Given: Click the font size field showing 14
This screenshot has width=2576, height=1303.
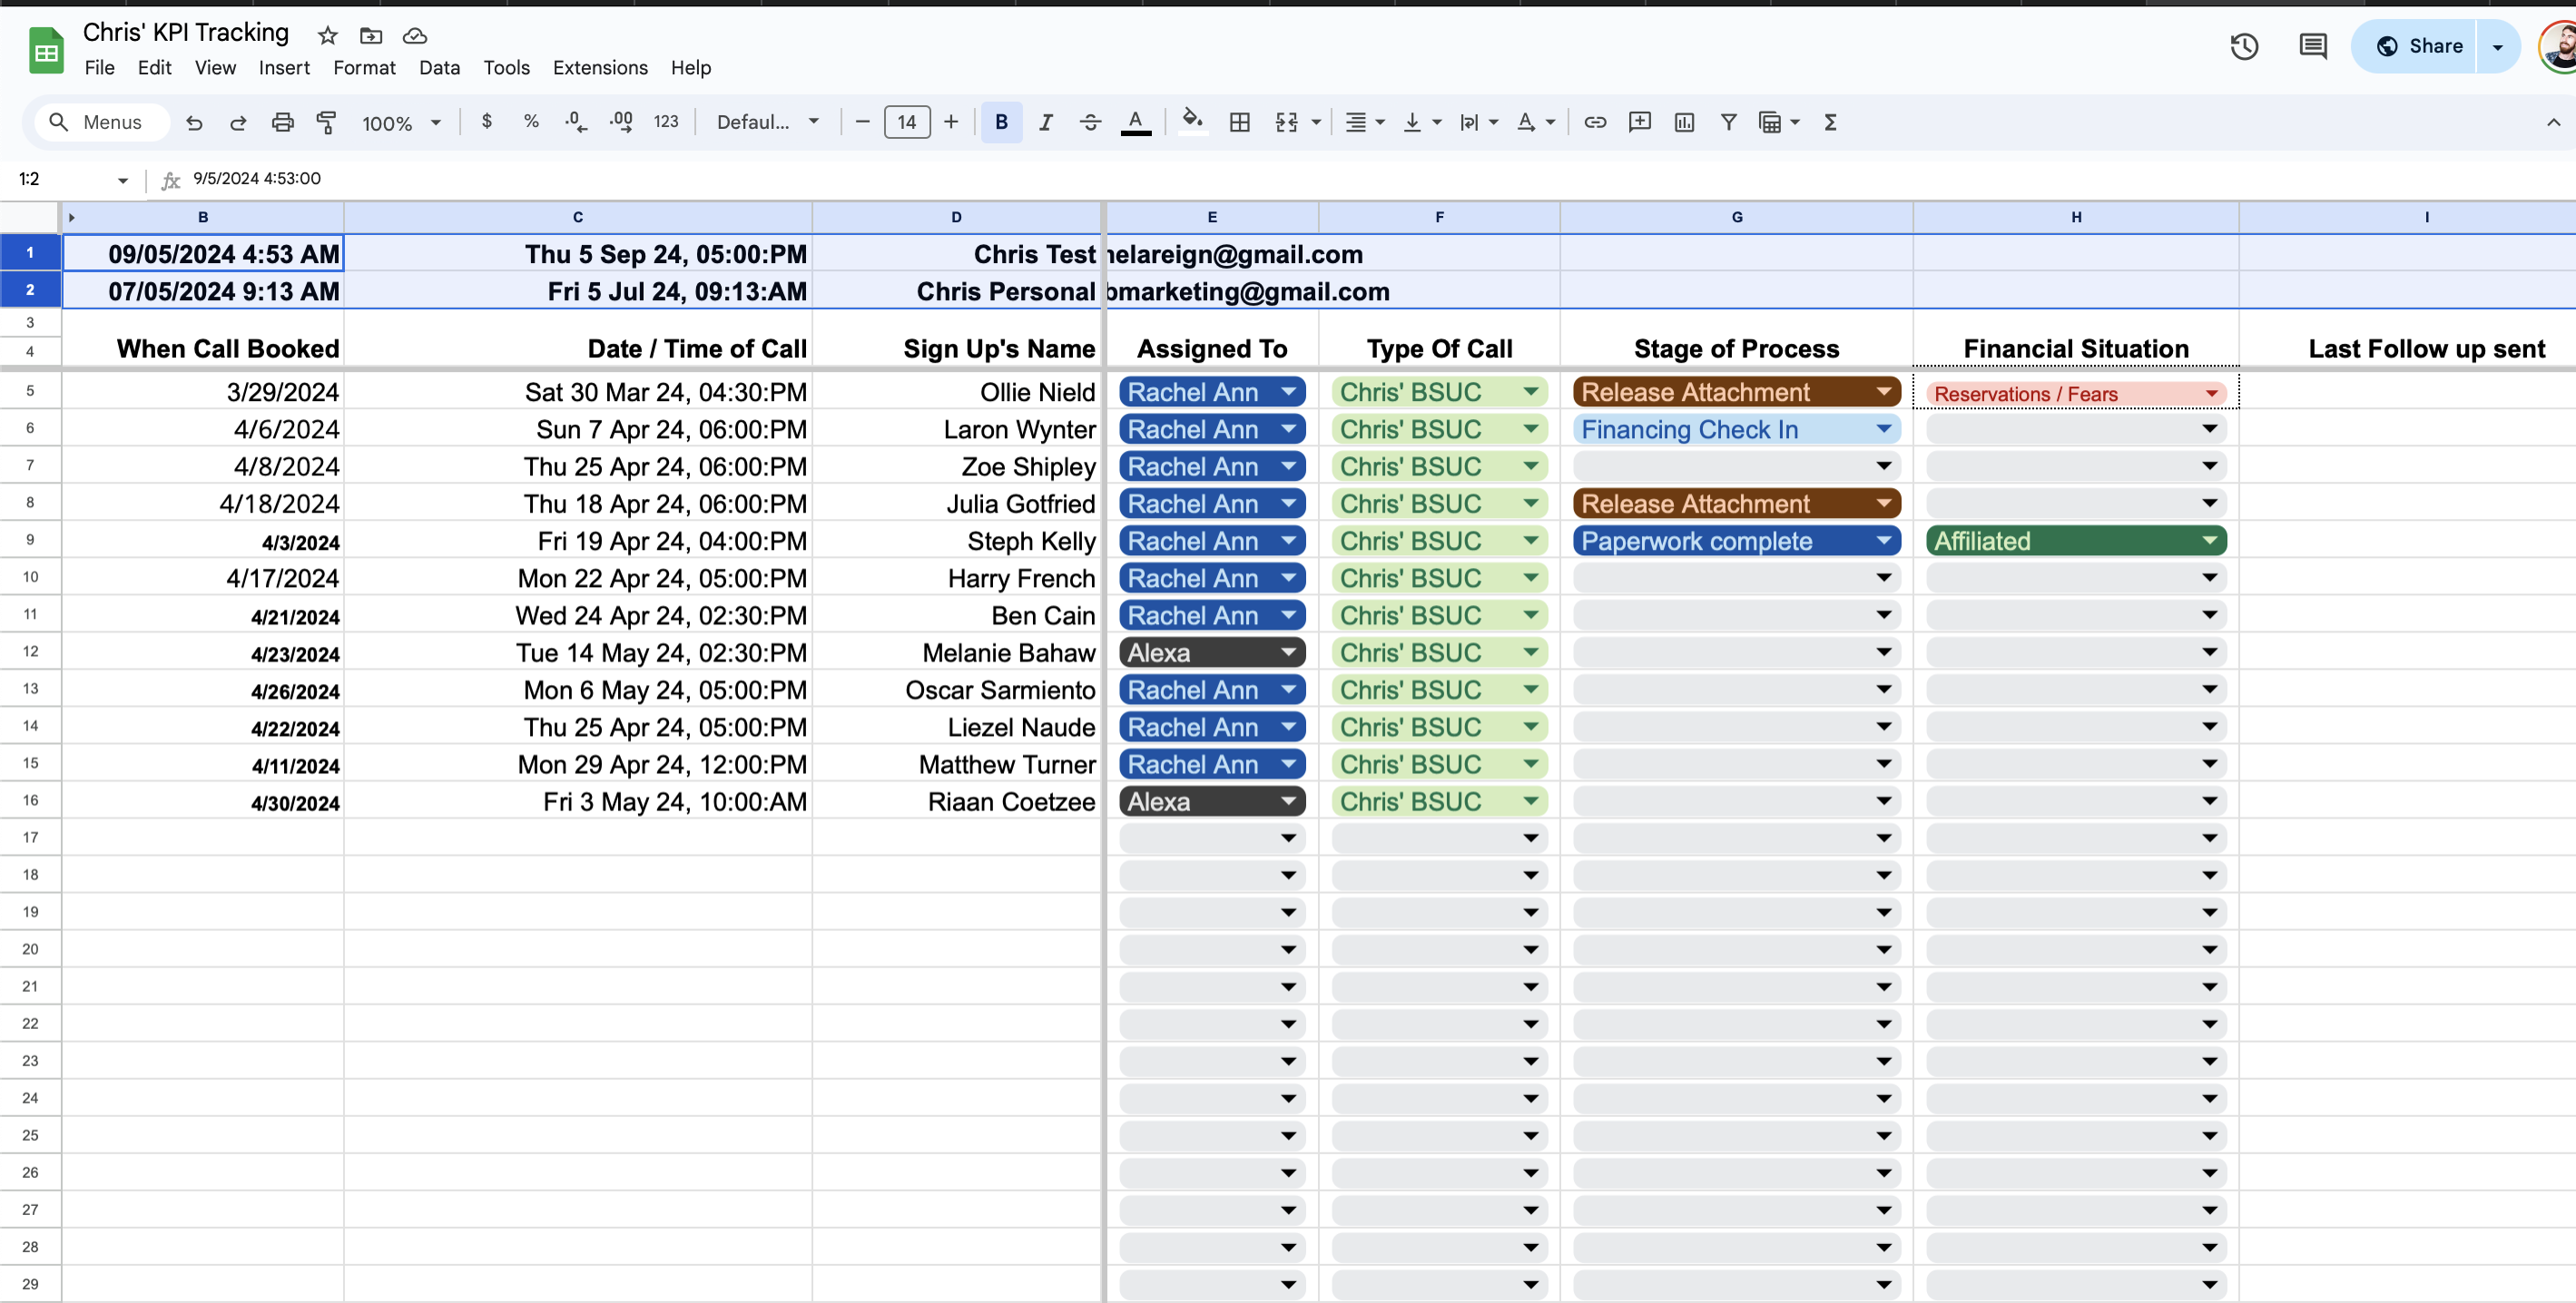Looking at the screenshot, I should click(907, 122).
